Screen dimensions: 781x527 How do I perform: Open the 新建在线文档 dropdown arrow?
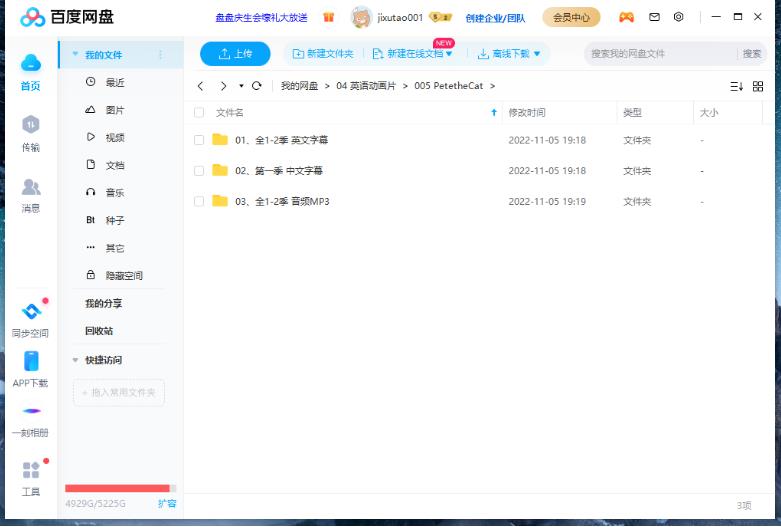[x=449, y=54]
